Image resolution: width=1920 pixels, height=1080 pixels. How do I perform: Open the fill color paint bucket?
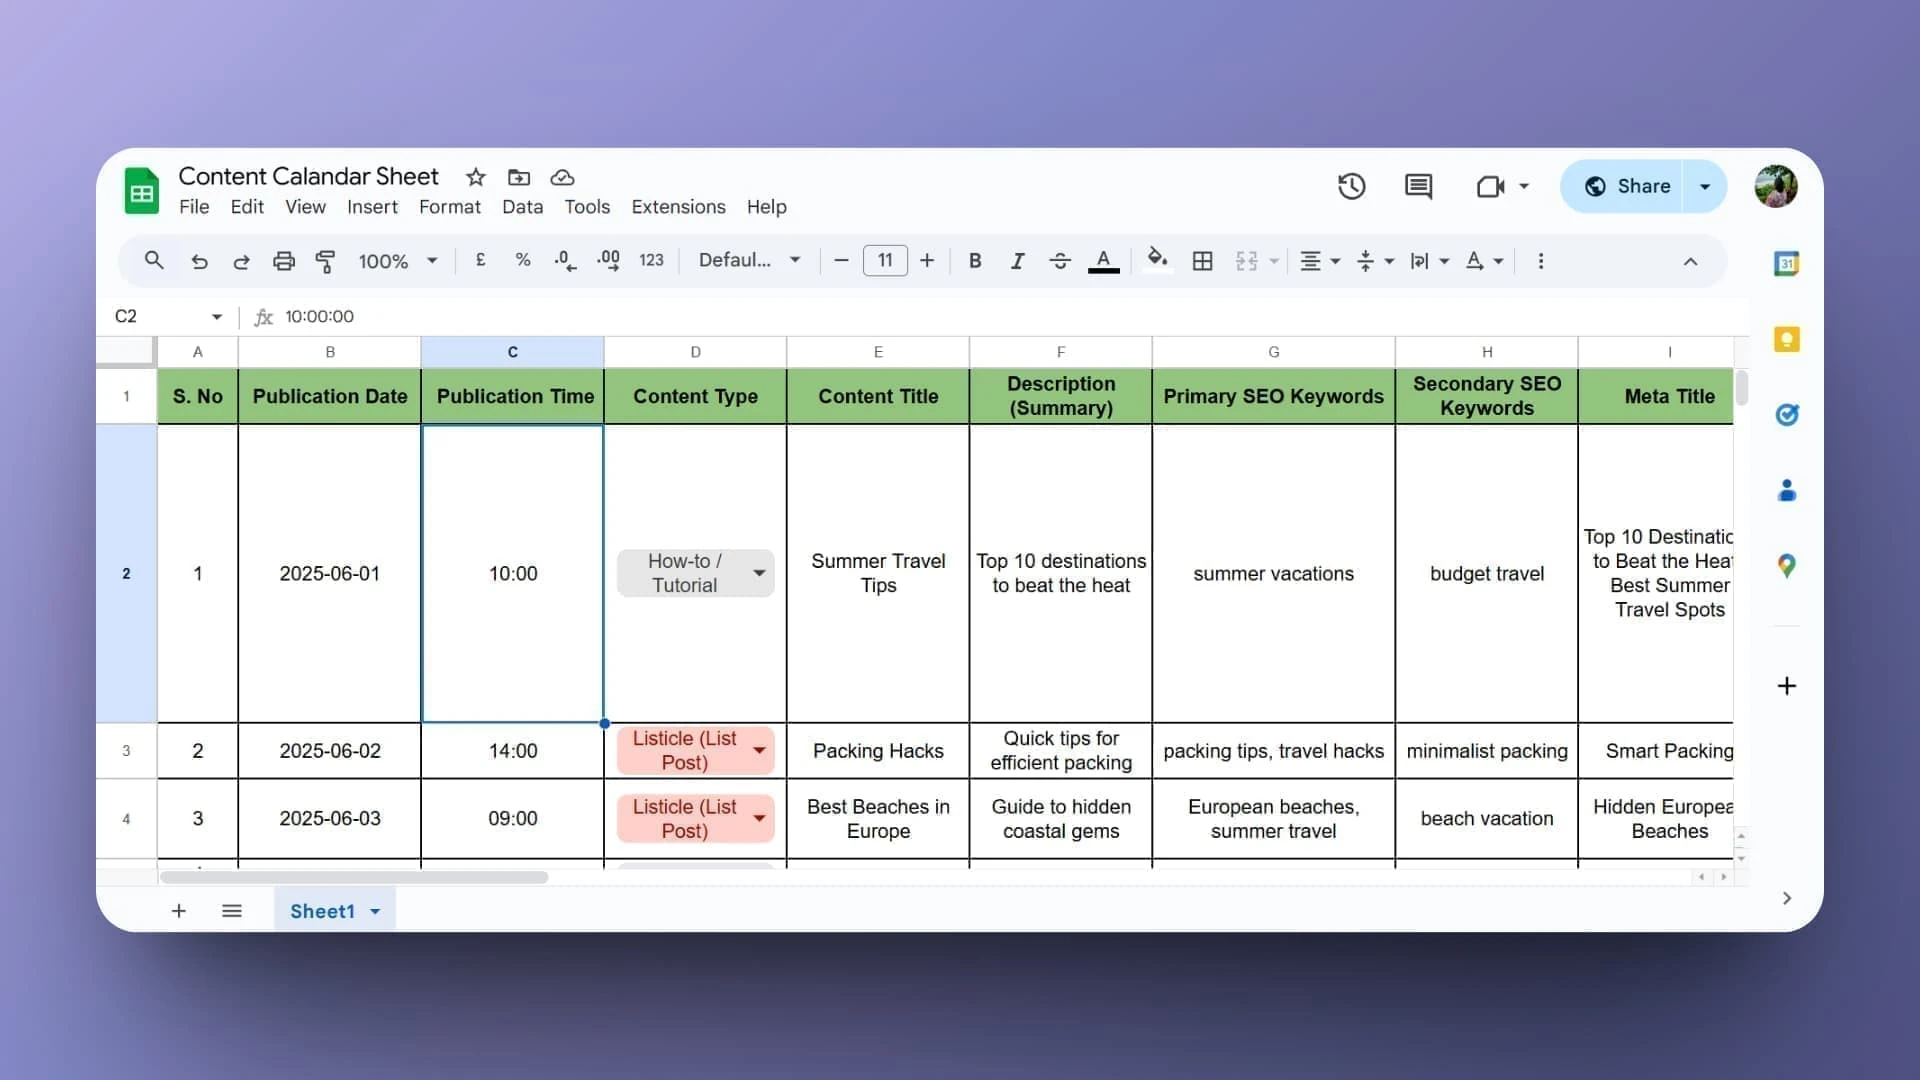[x=1157, y=260]
